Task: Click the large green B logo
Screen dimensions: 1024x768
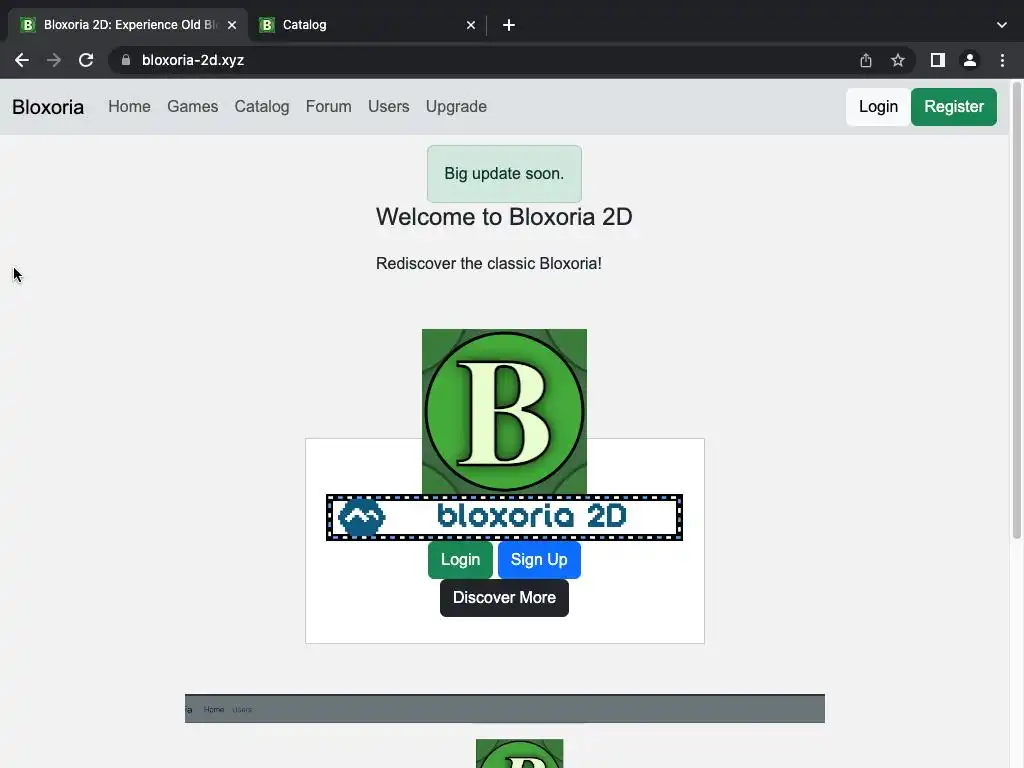Action: [x=504, y=411]
